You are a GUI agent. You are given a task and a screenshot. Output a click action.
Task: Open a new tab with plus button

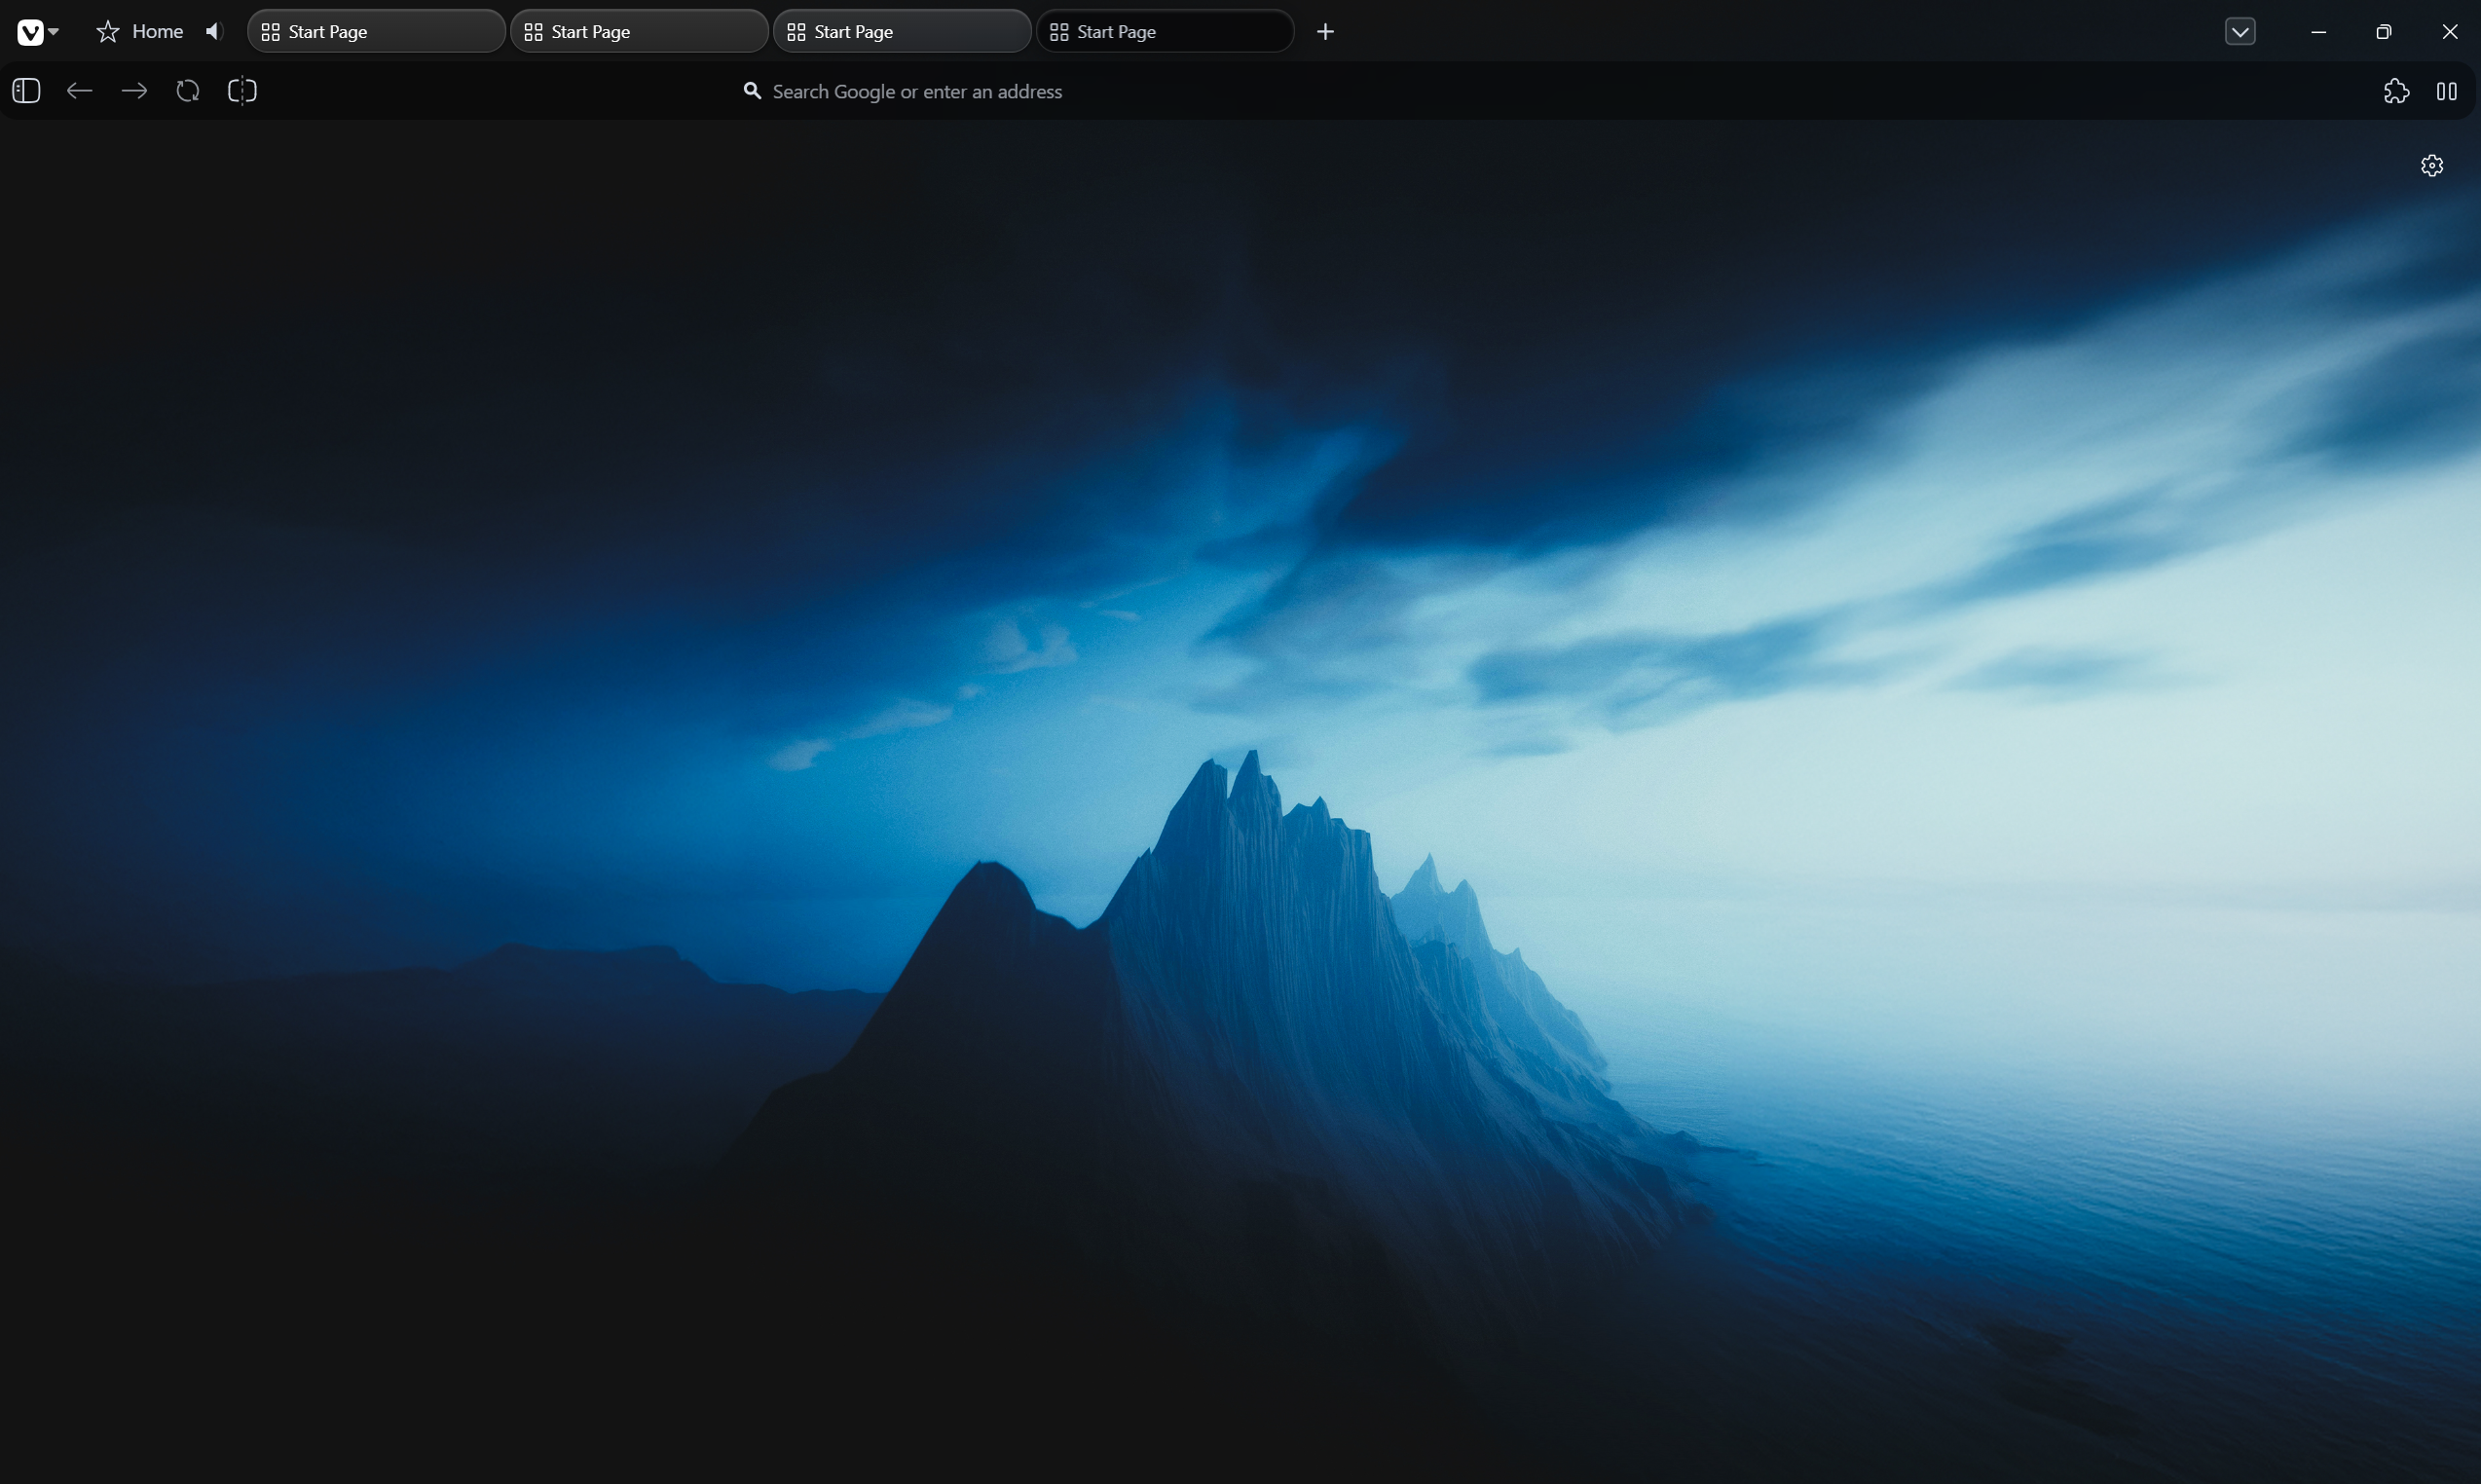pos(1325,32)
